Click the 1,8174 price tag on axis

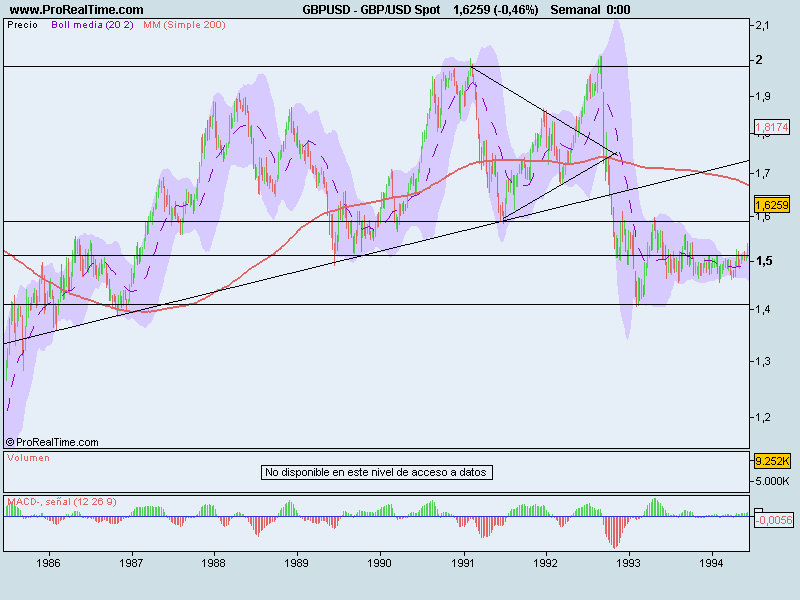772,127
